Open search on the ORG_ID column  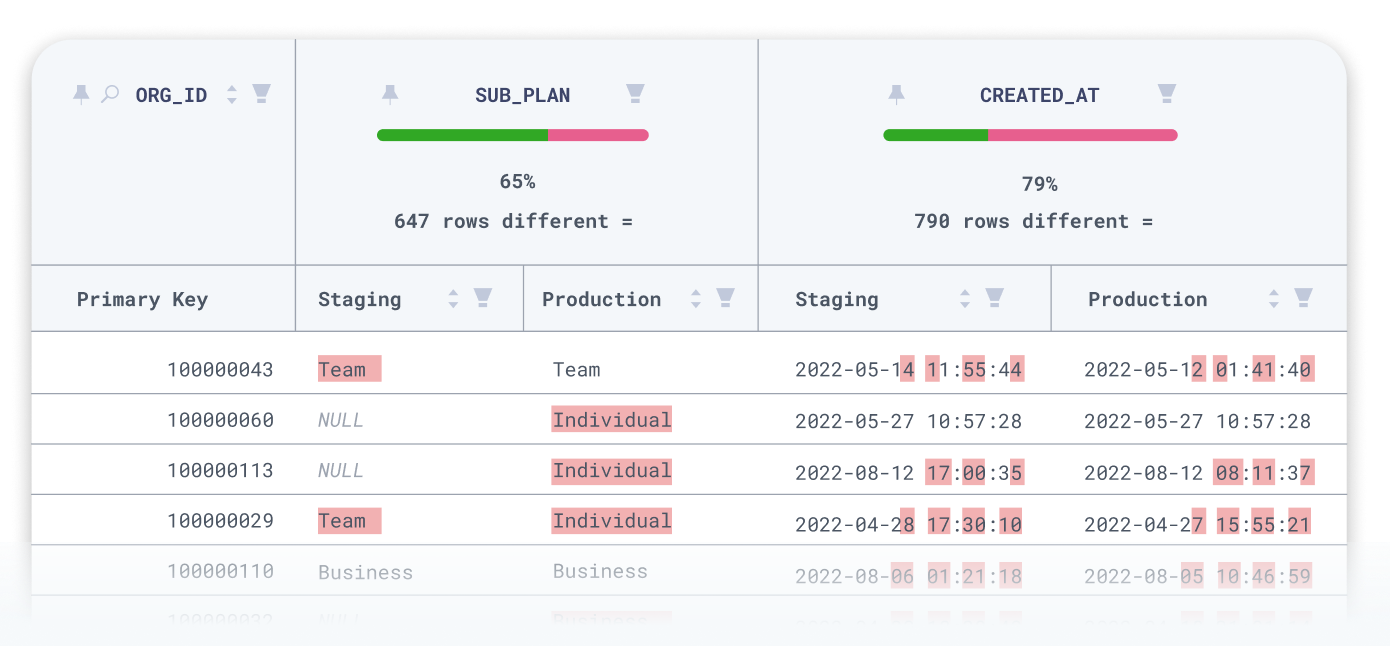[x=109, y=93]
